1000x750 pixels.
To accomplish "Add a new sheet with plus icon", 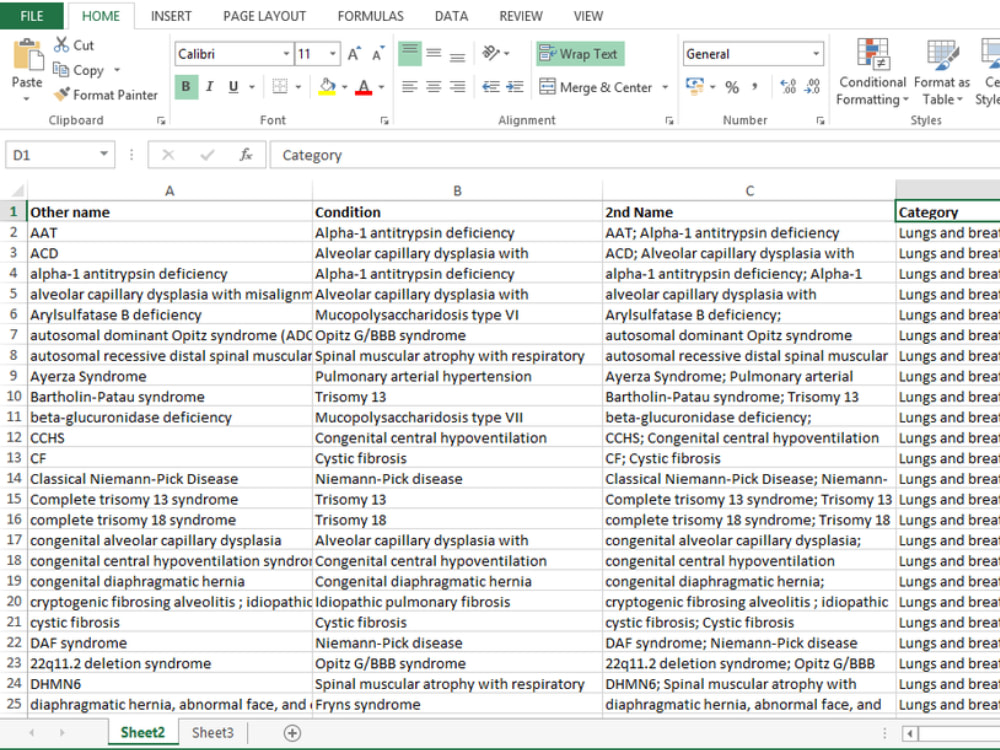I will click(x=292, y=733).
